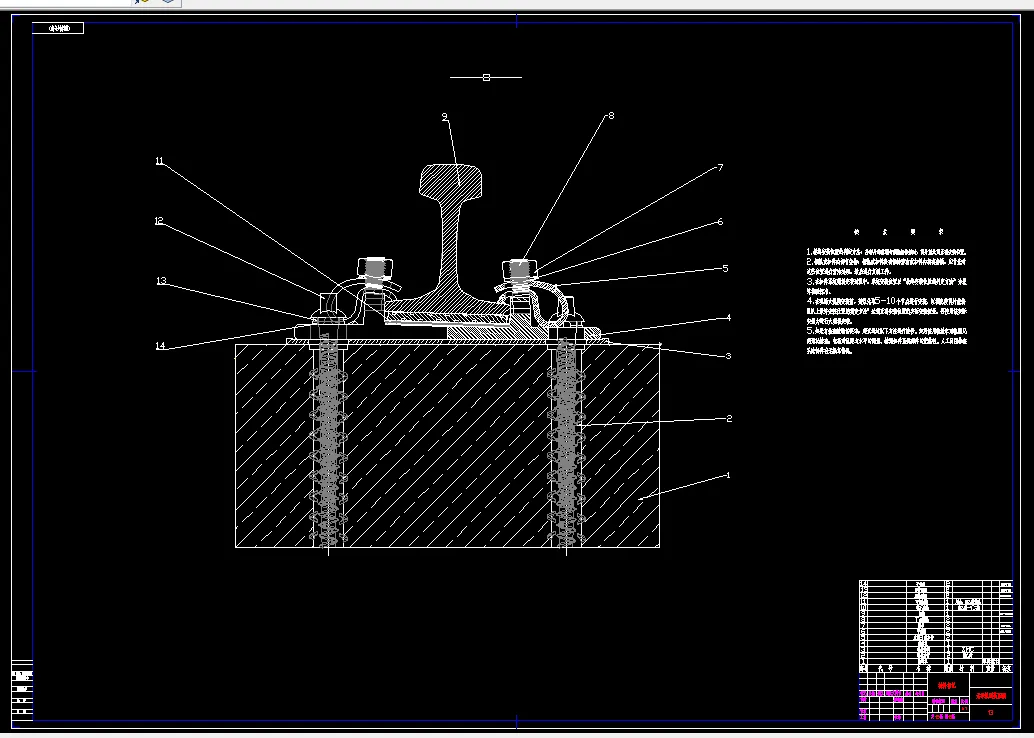Image resolution: width=1034 pixels, height=738 pixels.
Task: Select part balloon number 13
Action: (161, 281)
